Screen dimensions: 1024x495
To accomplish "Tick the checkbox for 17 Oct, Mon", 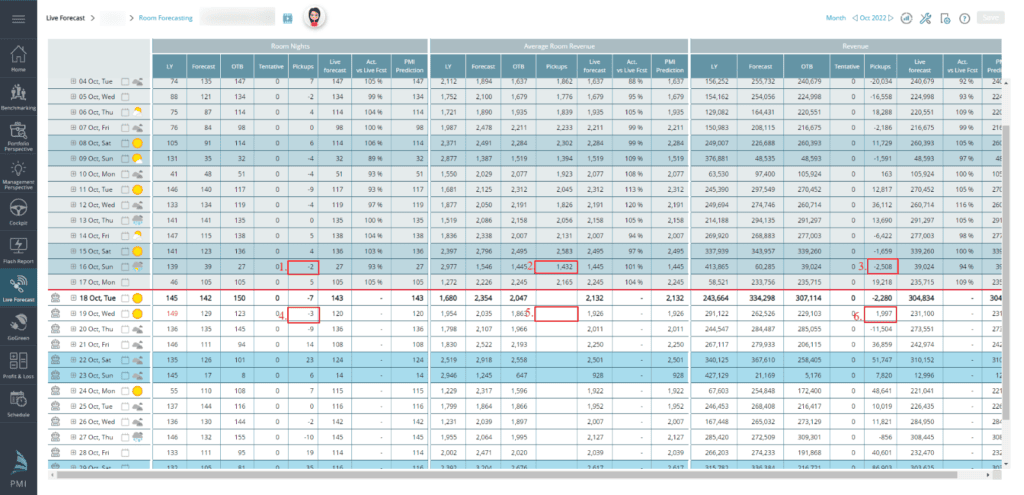I will click(x=125, y=283).
